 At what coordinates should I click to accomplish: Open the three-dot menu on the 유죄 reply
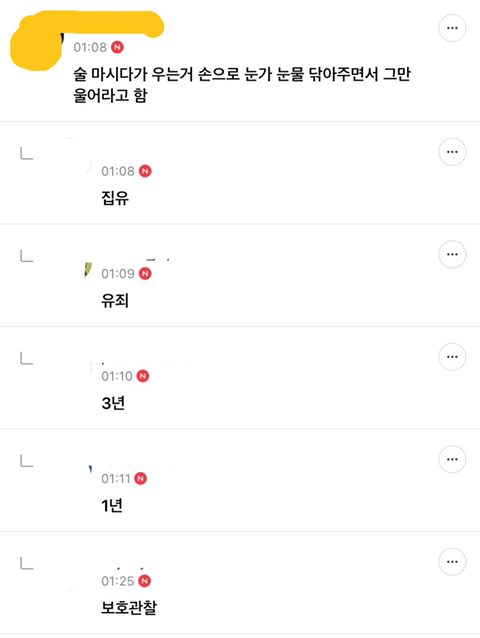[x=452, y=254]
